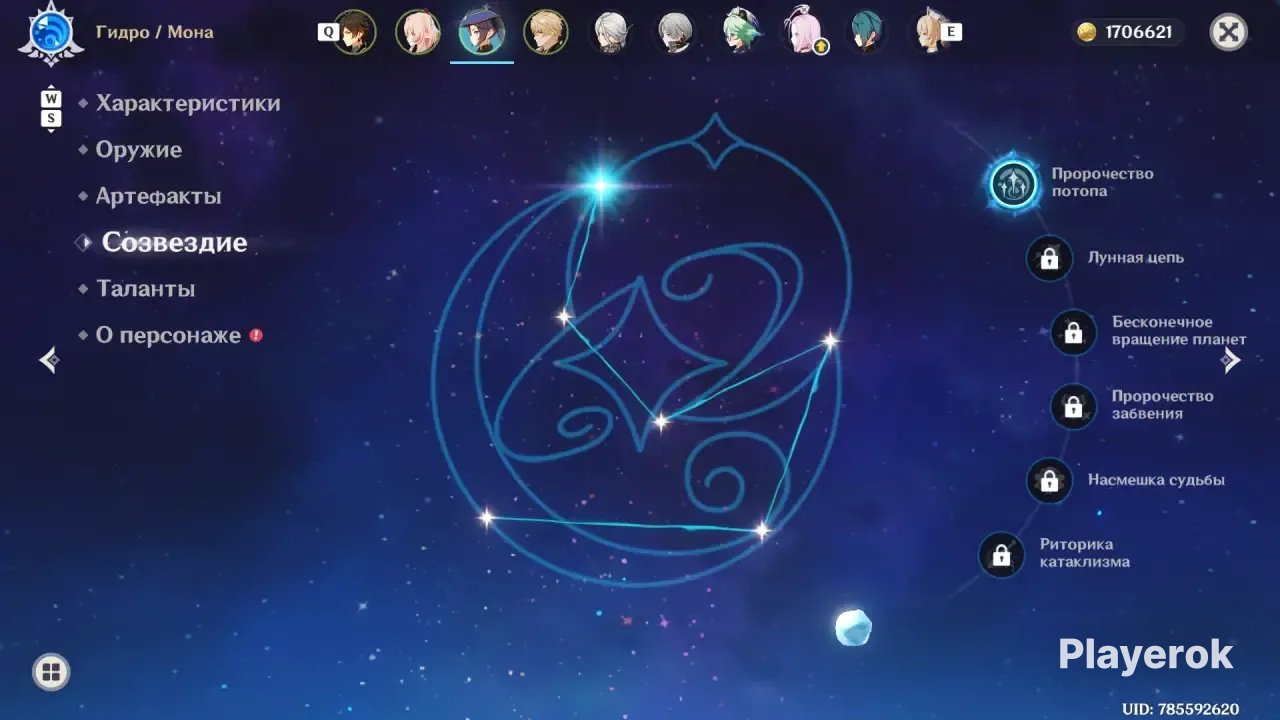The width and height of the screenshot is (1280, 720).
Task: Select the brown-haired Zhongli avatar
Action: 354,32
